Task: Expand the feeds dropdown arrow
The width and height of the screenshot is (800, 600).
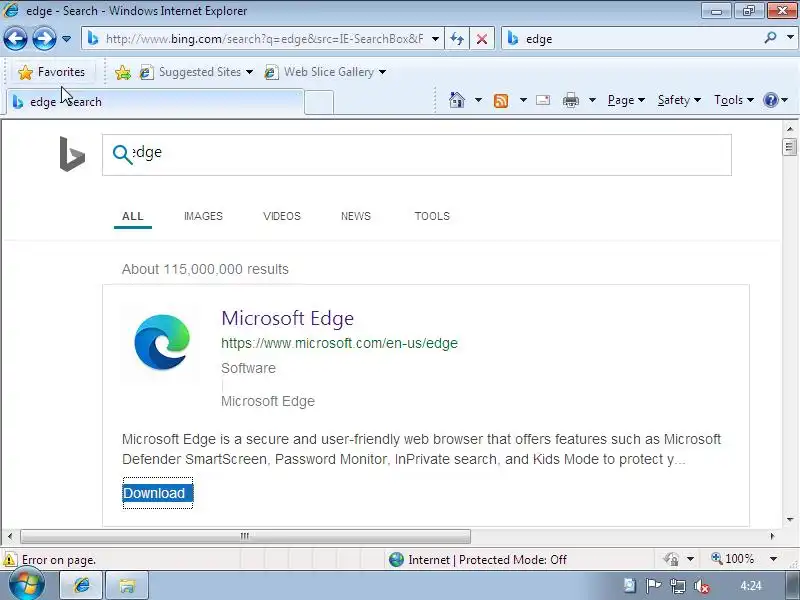Action: (x=523, y=100)
